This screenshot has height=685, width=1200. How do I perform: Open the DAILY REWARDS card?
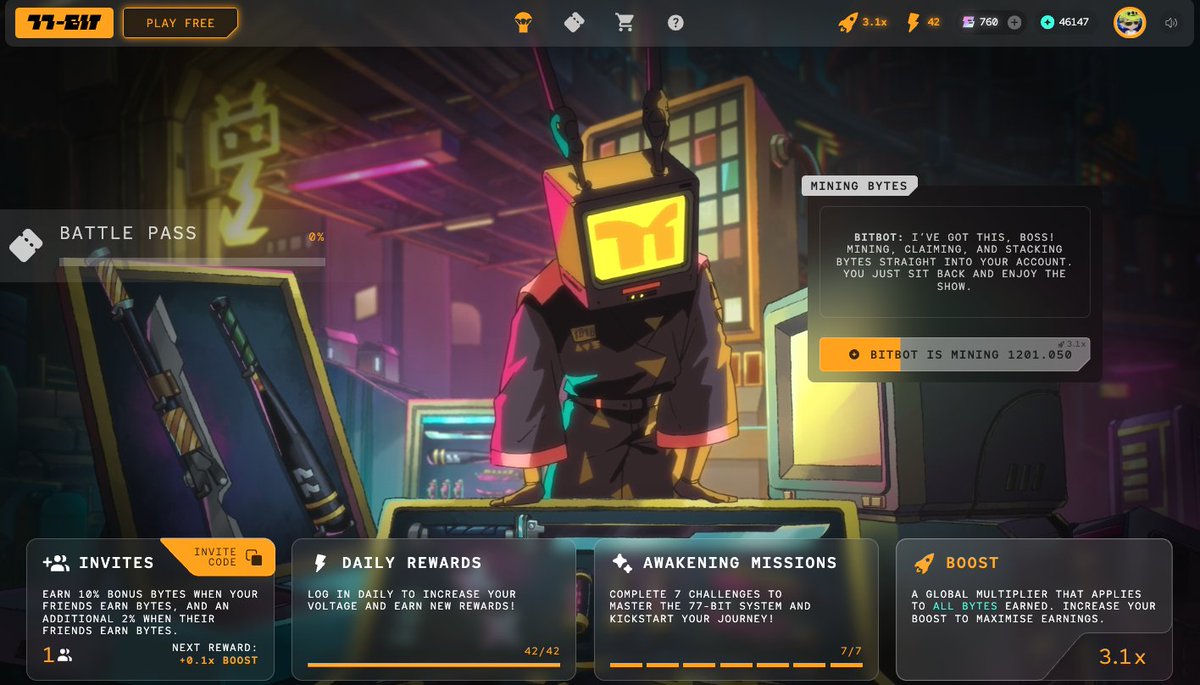coord(433,609)
